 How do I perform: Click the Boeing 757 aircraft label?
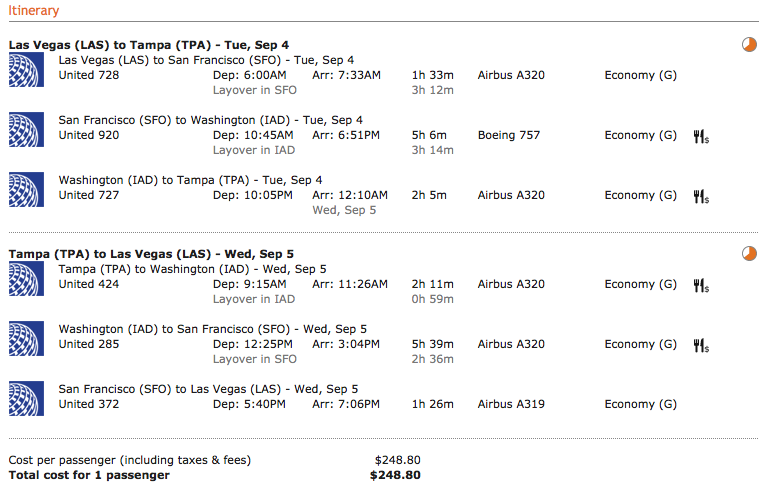(x=509, y=135)
